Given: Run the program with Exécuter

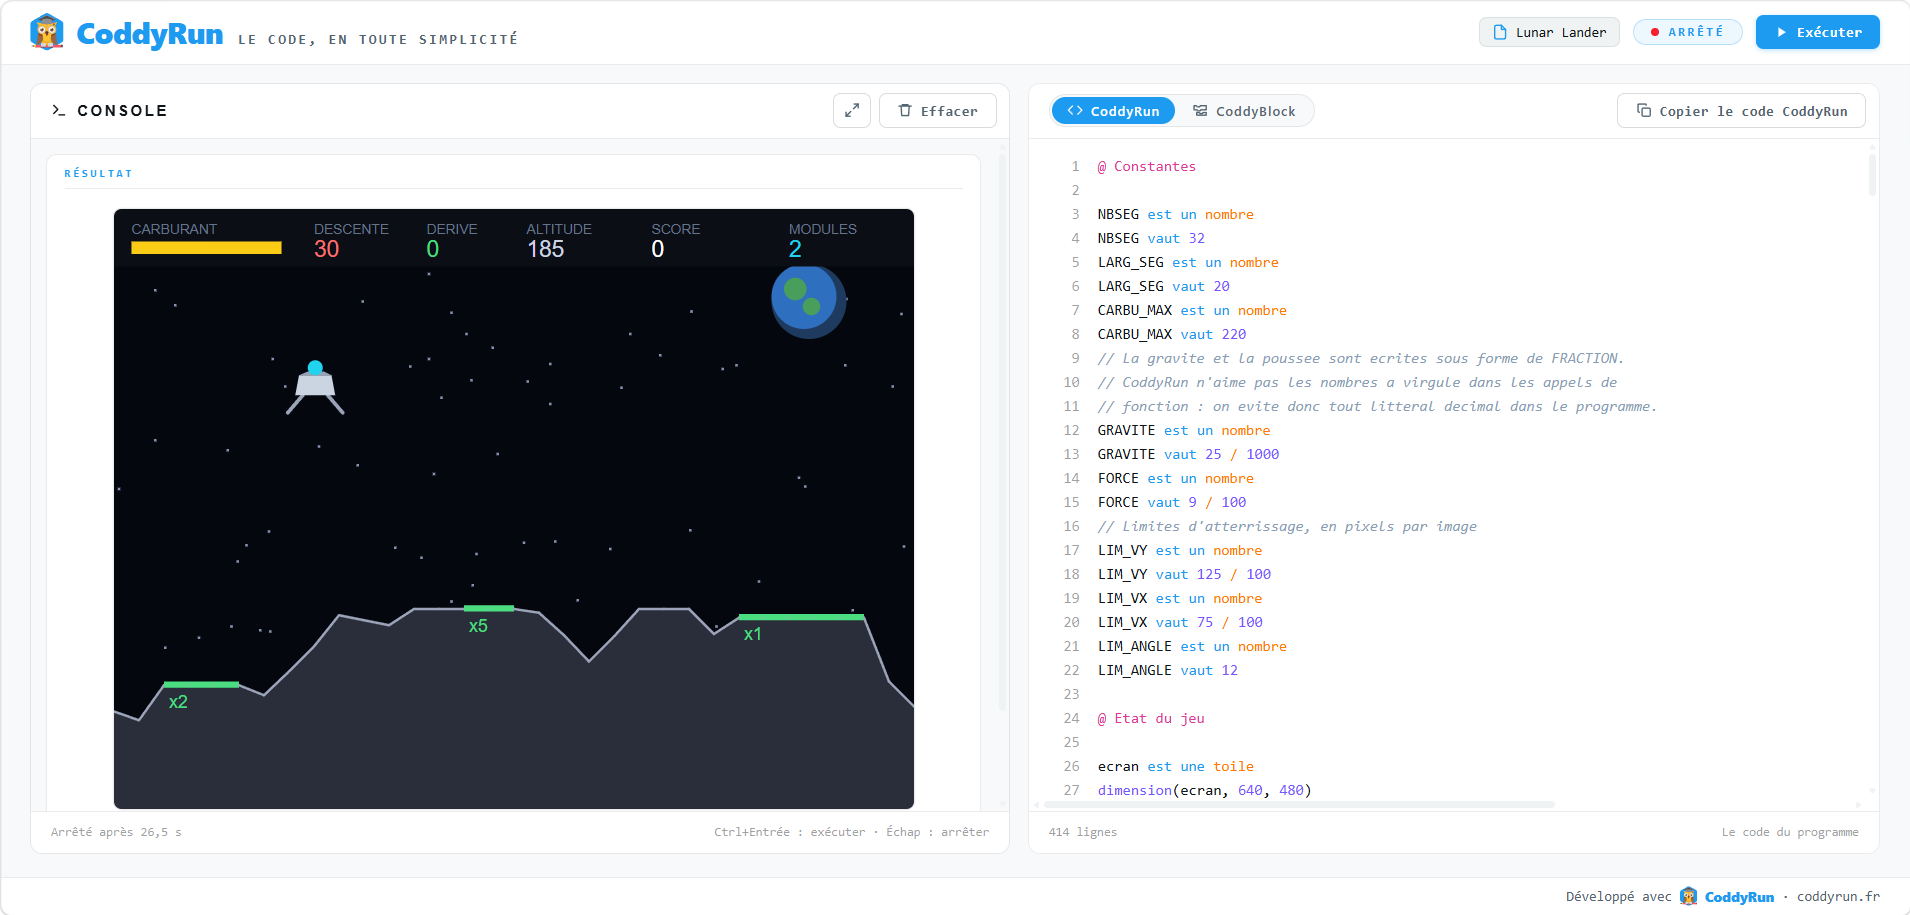Looking at the screenshot, I should click(x=1818, y=32).
